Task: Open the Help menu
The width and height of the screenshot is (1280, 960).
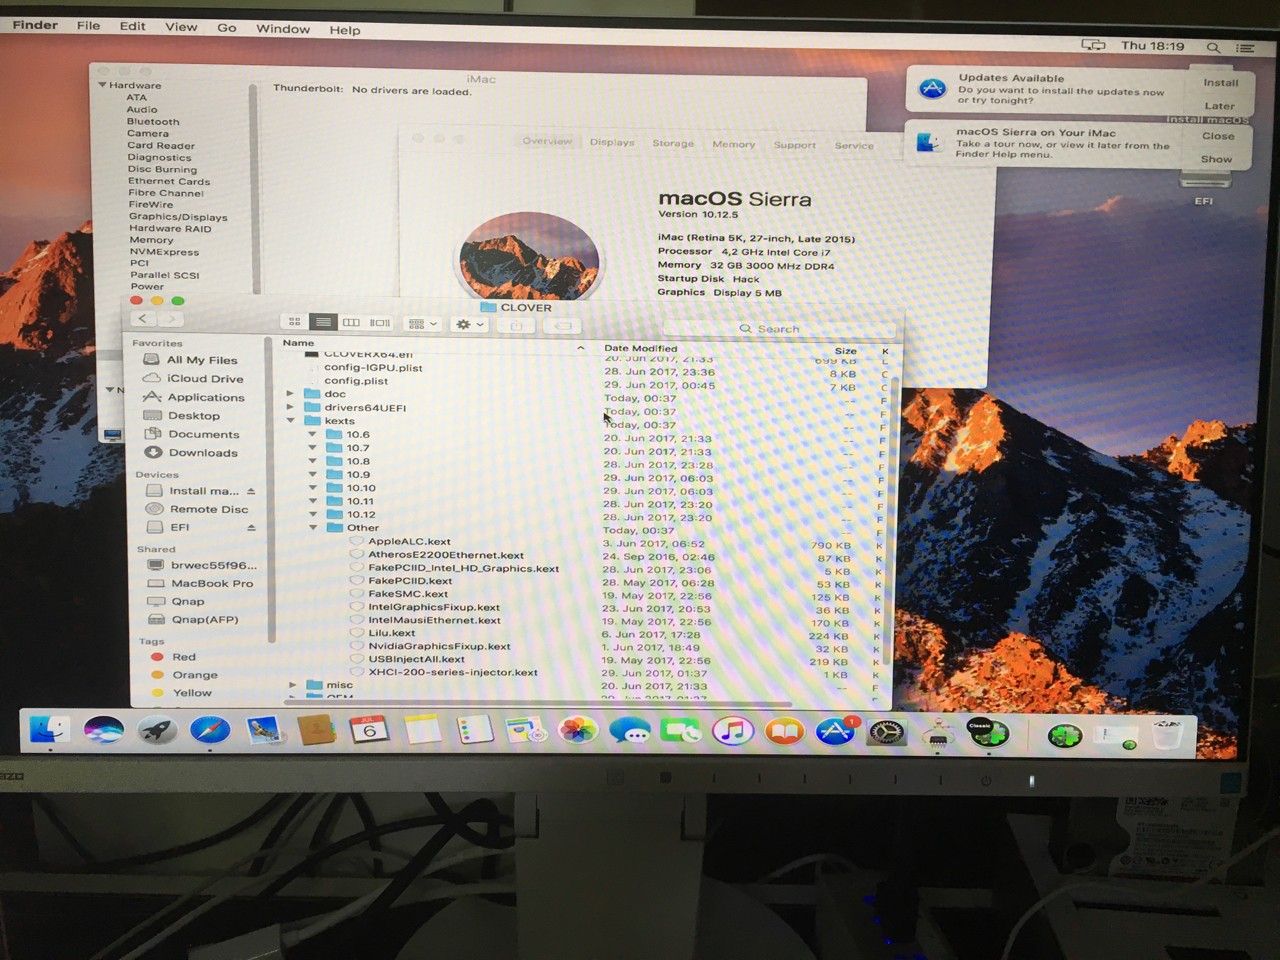Action: click(345, 30)
